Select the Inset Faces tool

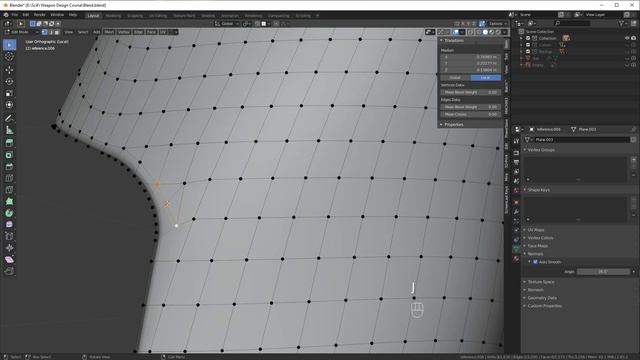click(x=9, y=155)
